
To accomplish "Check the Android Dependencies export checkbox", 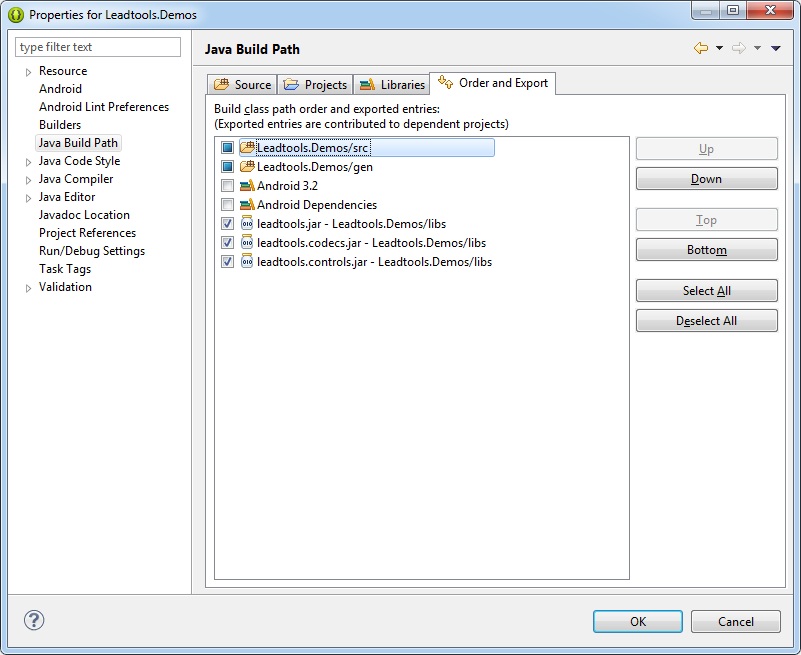I will pyautogui.click(x=227, y=204).
